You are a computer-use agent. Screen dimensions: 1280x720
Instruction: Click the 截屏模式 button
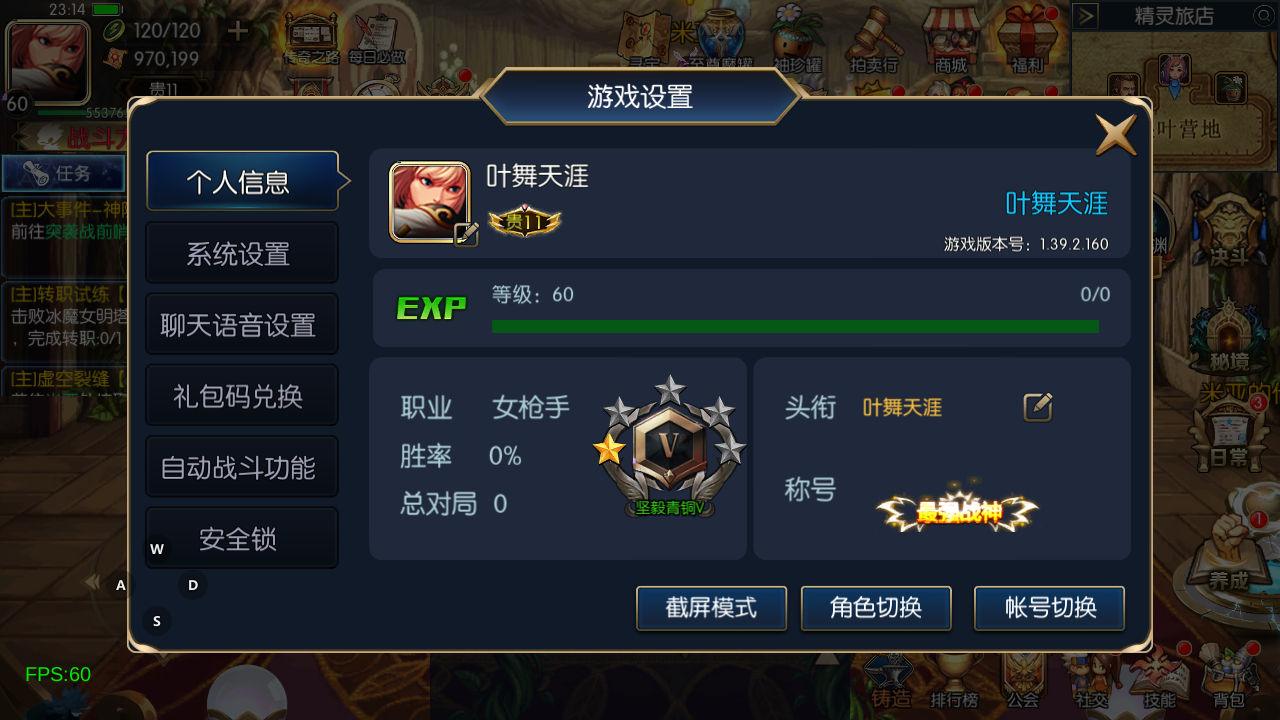(711, 608)
